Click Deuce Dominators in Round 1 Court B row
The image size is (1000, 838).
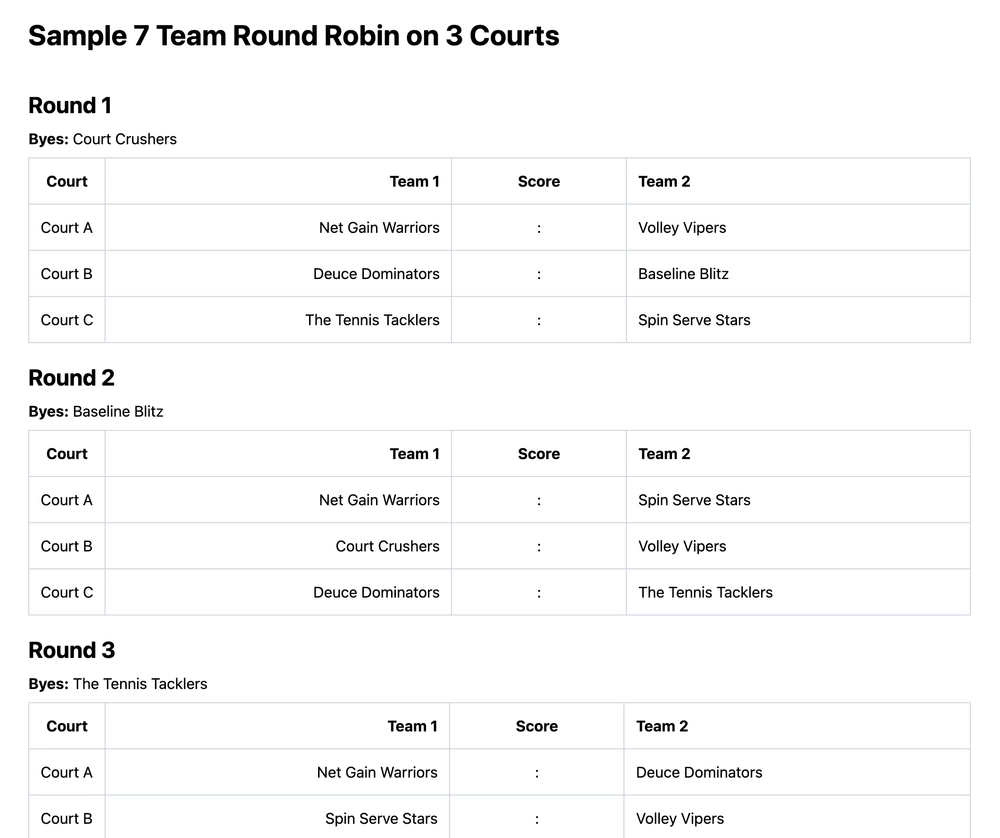pos(376,274)
